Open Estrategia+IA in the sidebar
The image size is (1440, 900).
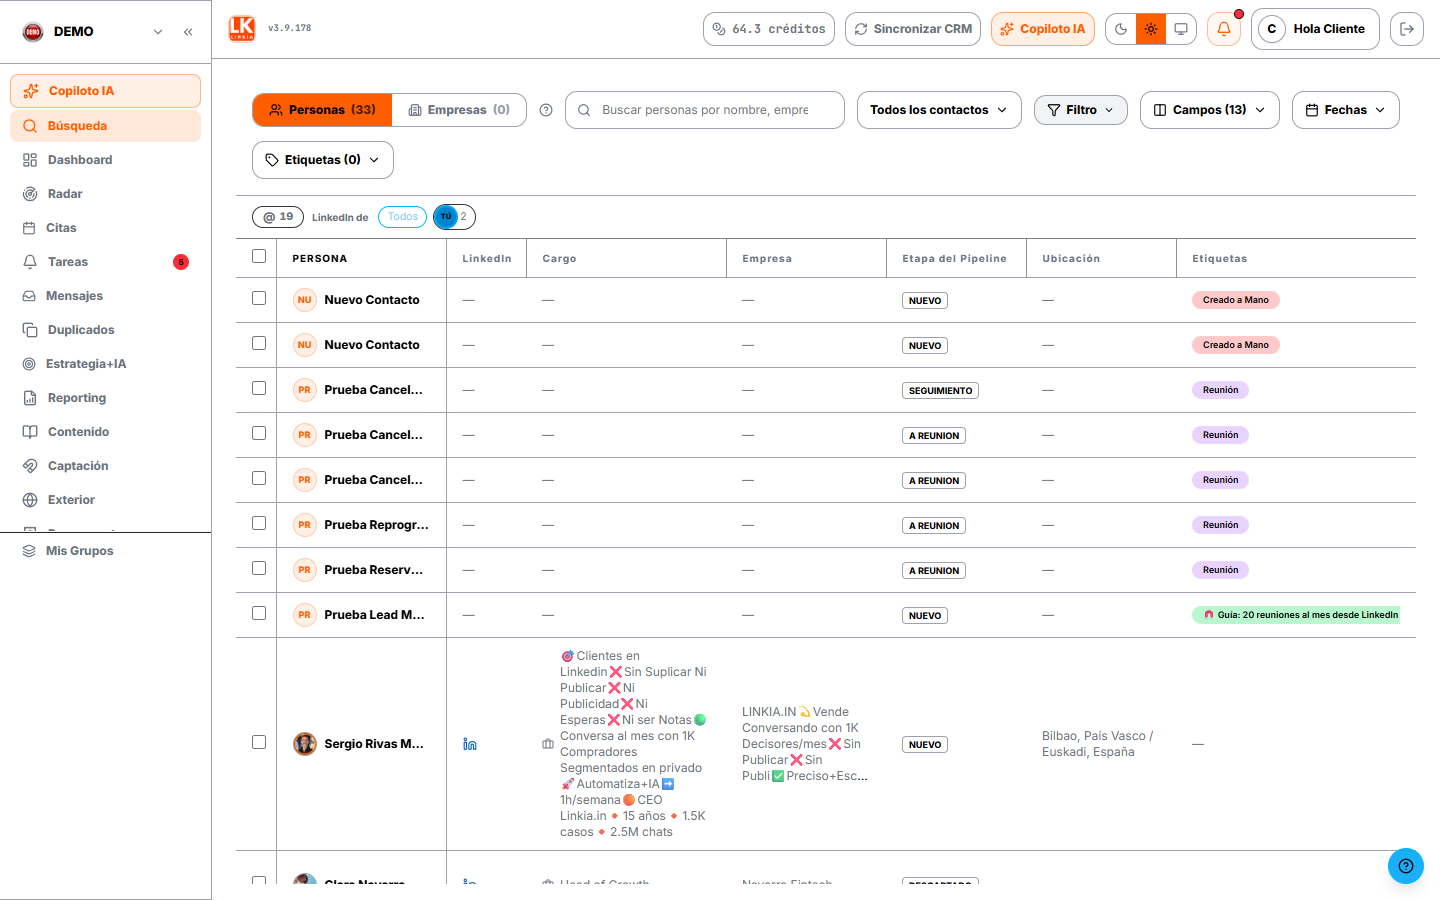pyautogui.click(x=105, y=364)
